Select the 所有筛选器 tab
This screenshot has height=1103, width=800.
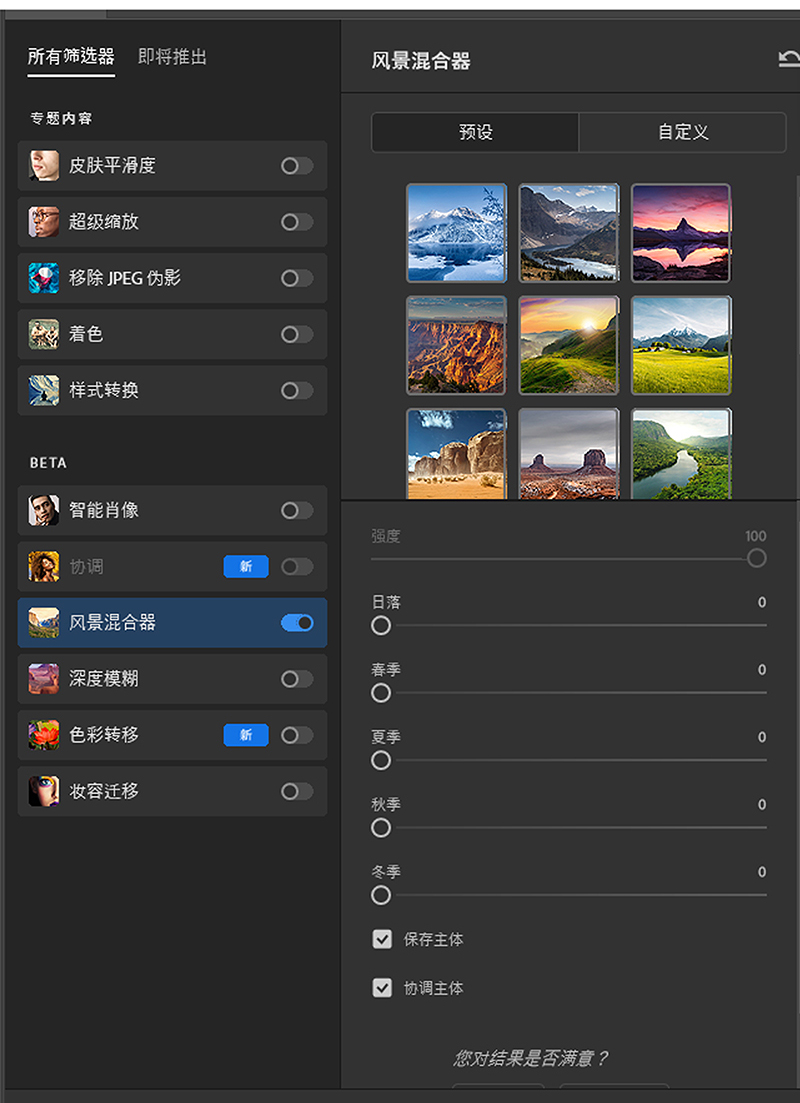(x=71, y=57)
